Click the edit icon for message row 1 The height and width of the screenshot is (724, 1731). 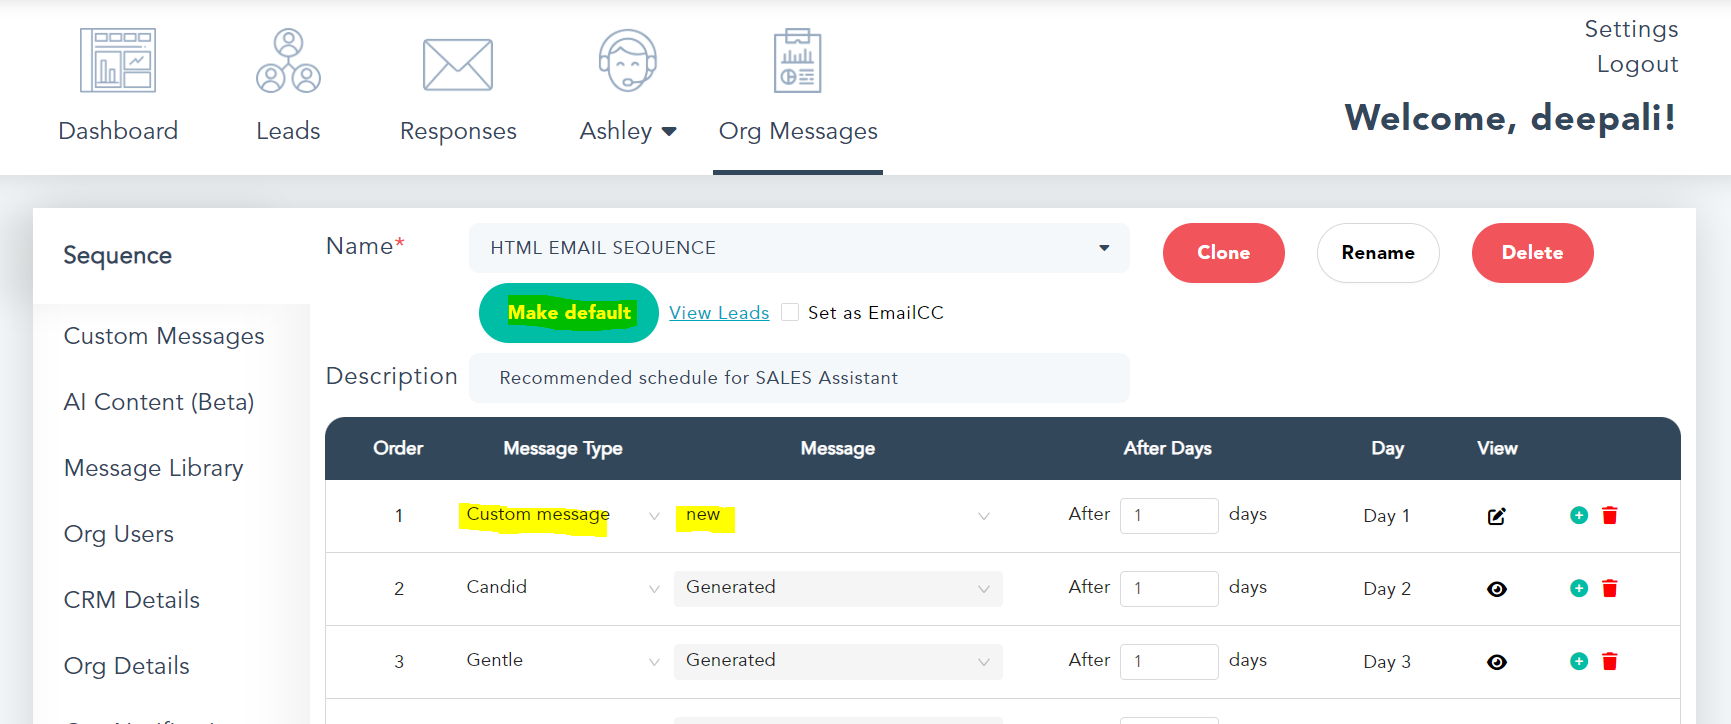click(1496, 516)
